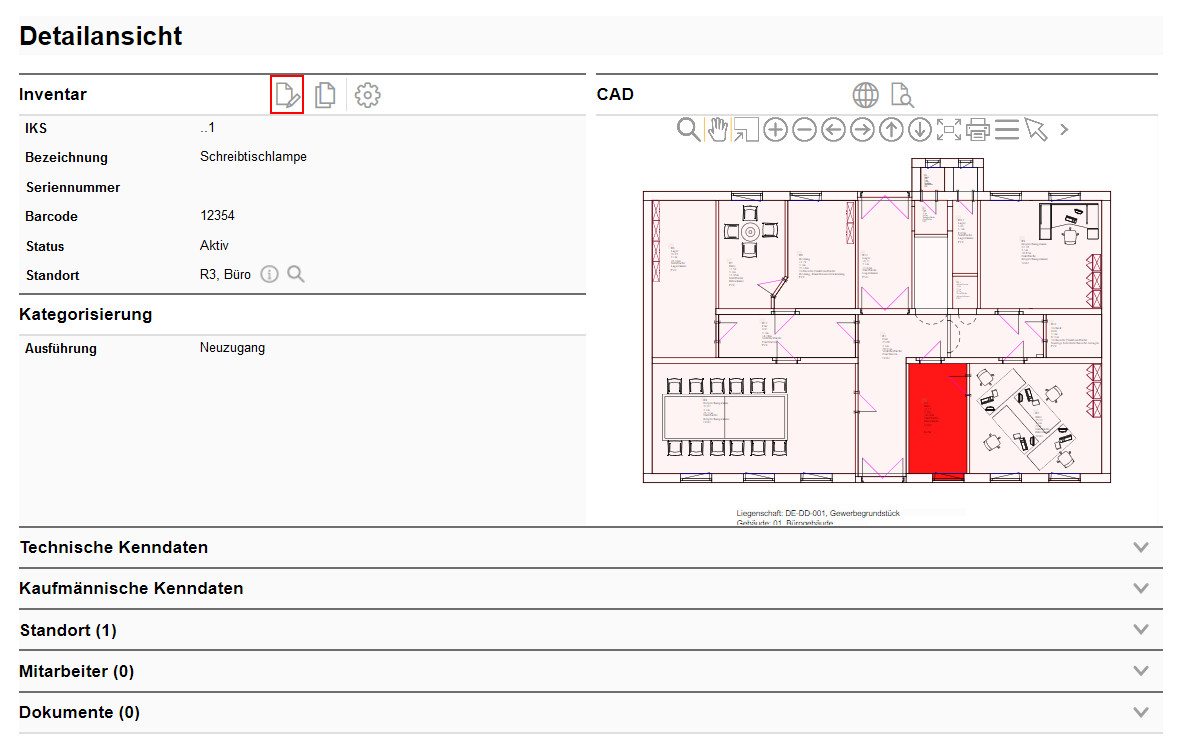The height and width of the screenshot is (741, 1179).
Task: Show more CAD toolbar items chevron
Action: pos(1064,129)
